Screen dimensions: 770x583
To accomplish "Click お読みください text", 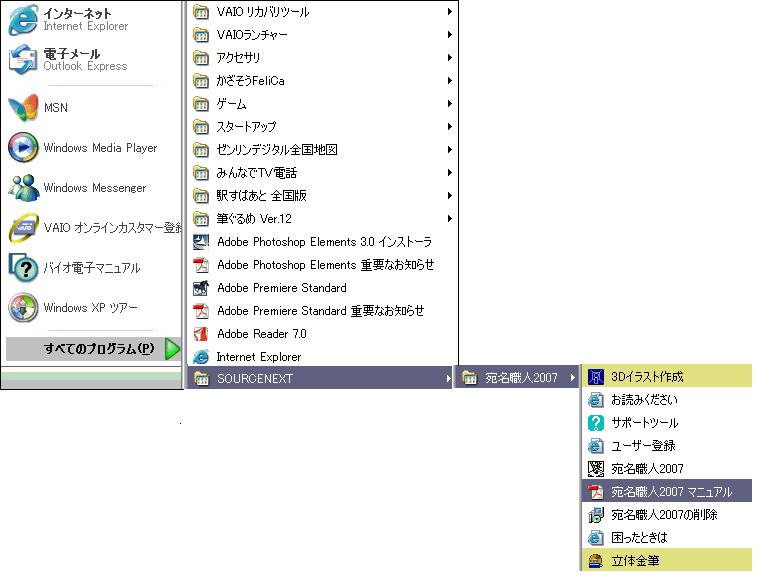I will click(x=644, y=400).
